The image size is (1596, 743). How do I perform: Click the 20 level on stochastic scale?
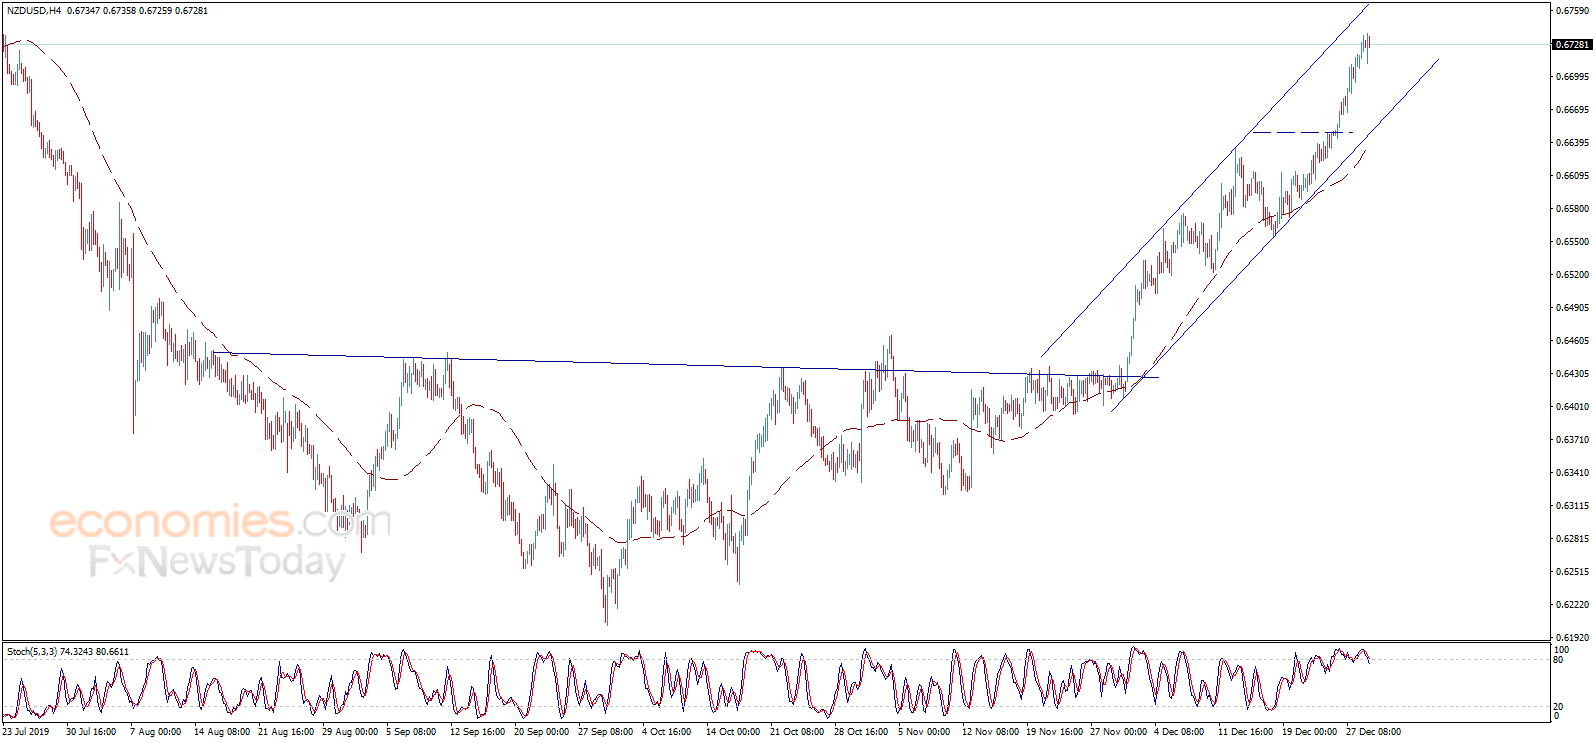click(x=1558, y=707)
